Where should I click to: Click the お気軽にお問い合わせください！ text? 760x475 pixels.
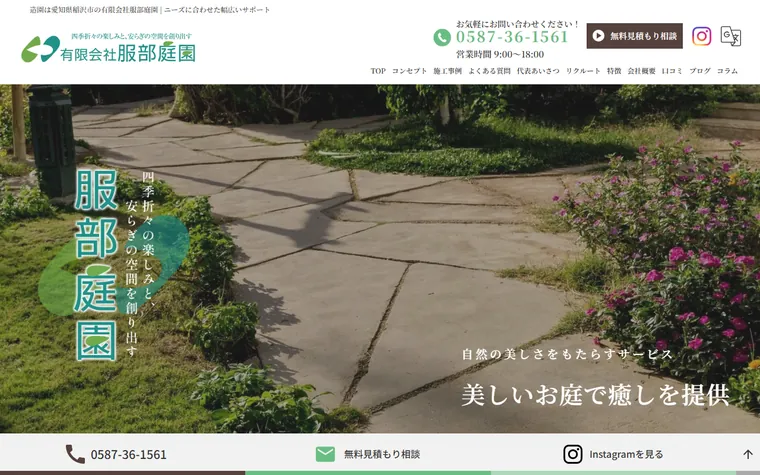point(518,24)
